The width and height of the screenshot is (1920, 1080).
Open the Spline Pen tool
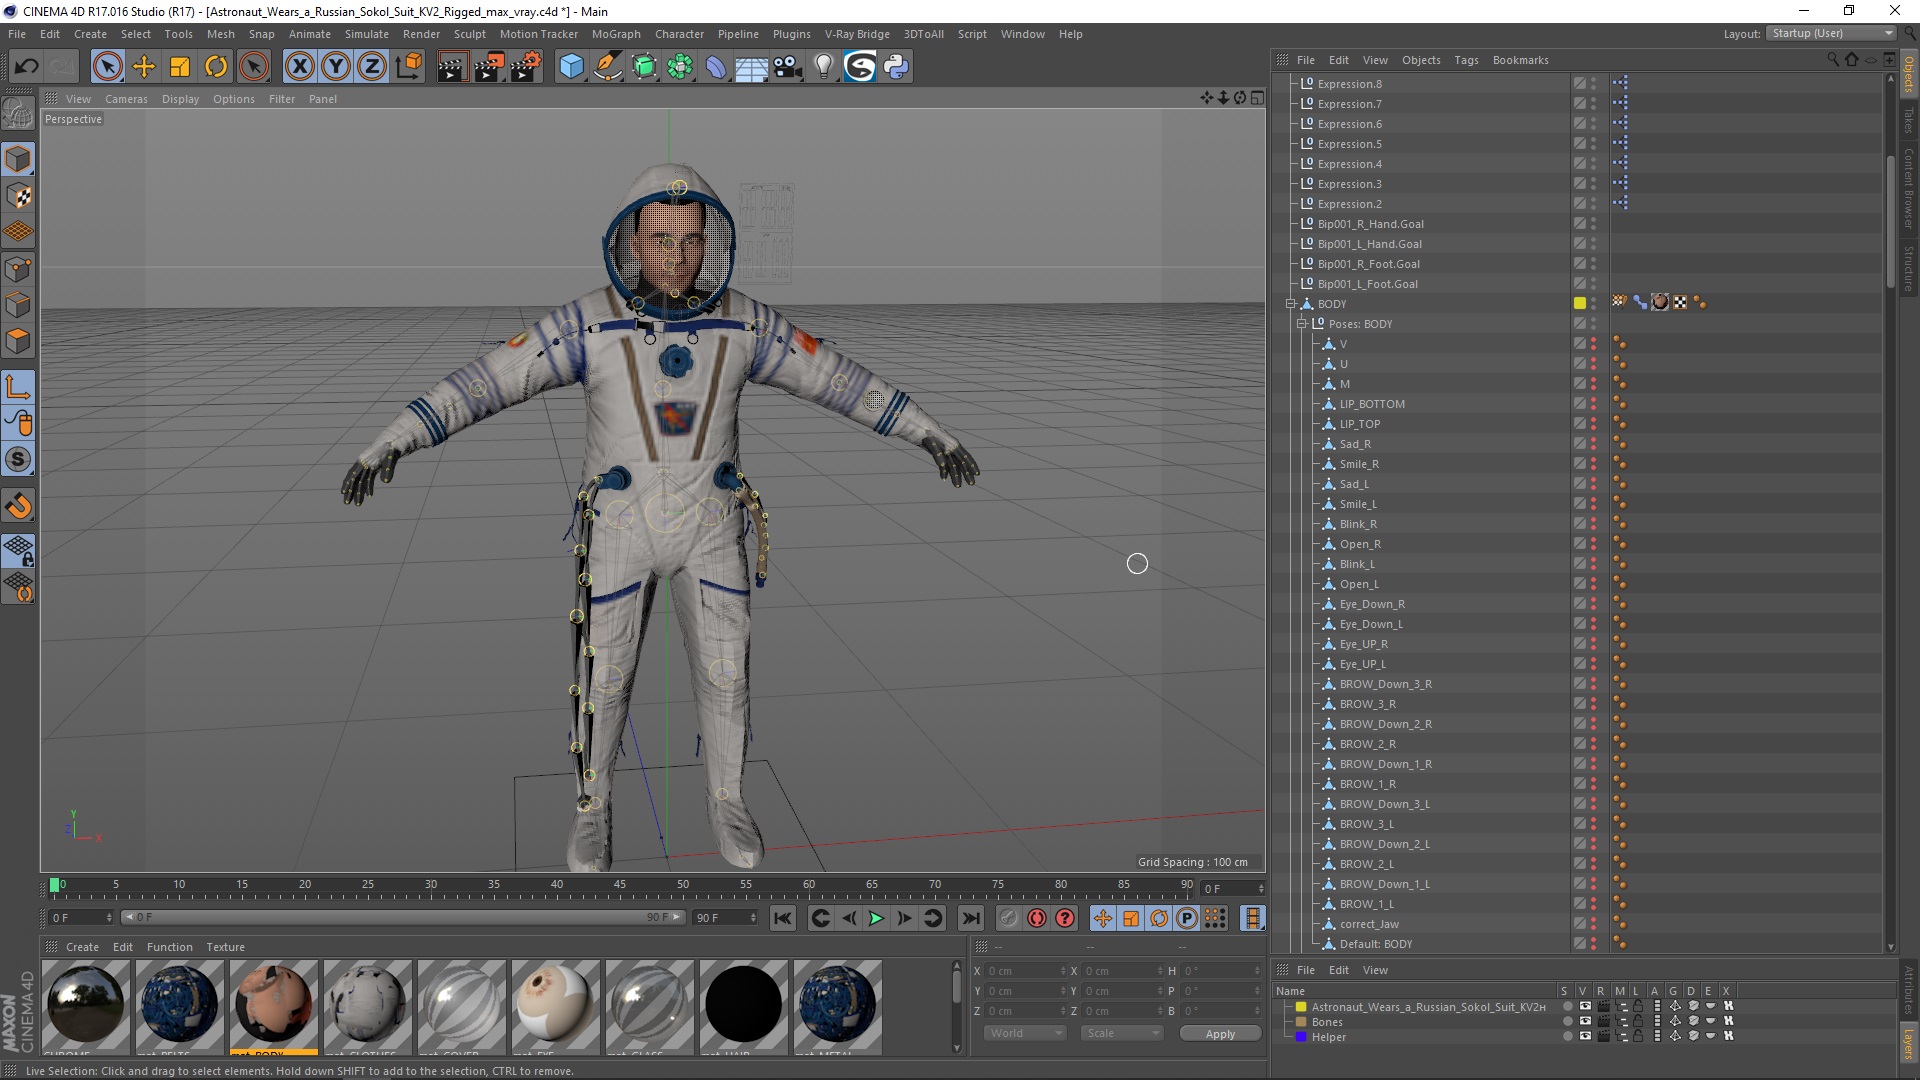tap(607, 67)
